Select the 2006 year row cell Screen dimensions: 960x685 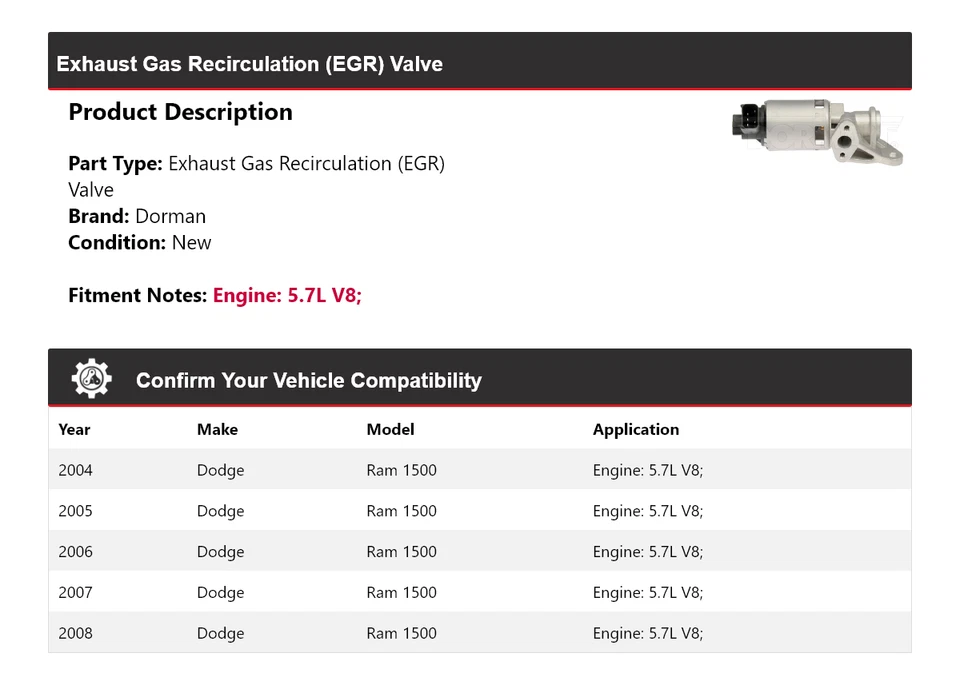[x=75, y=552]
